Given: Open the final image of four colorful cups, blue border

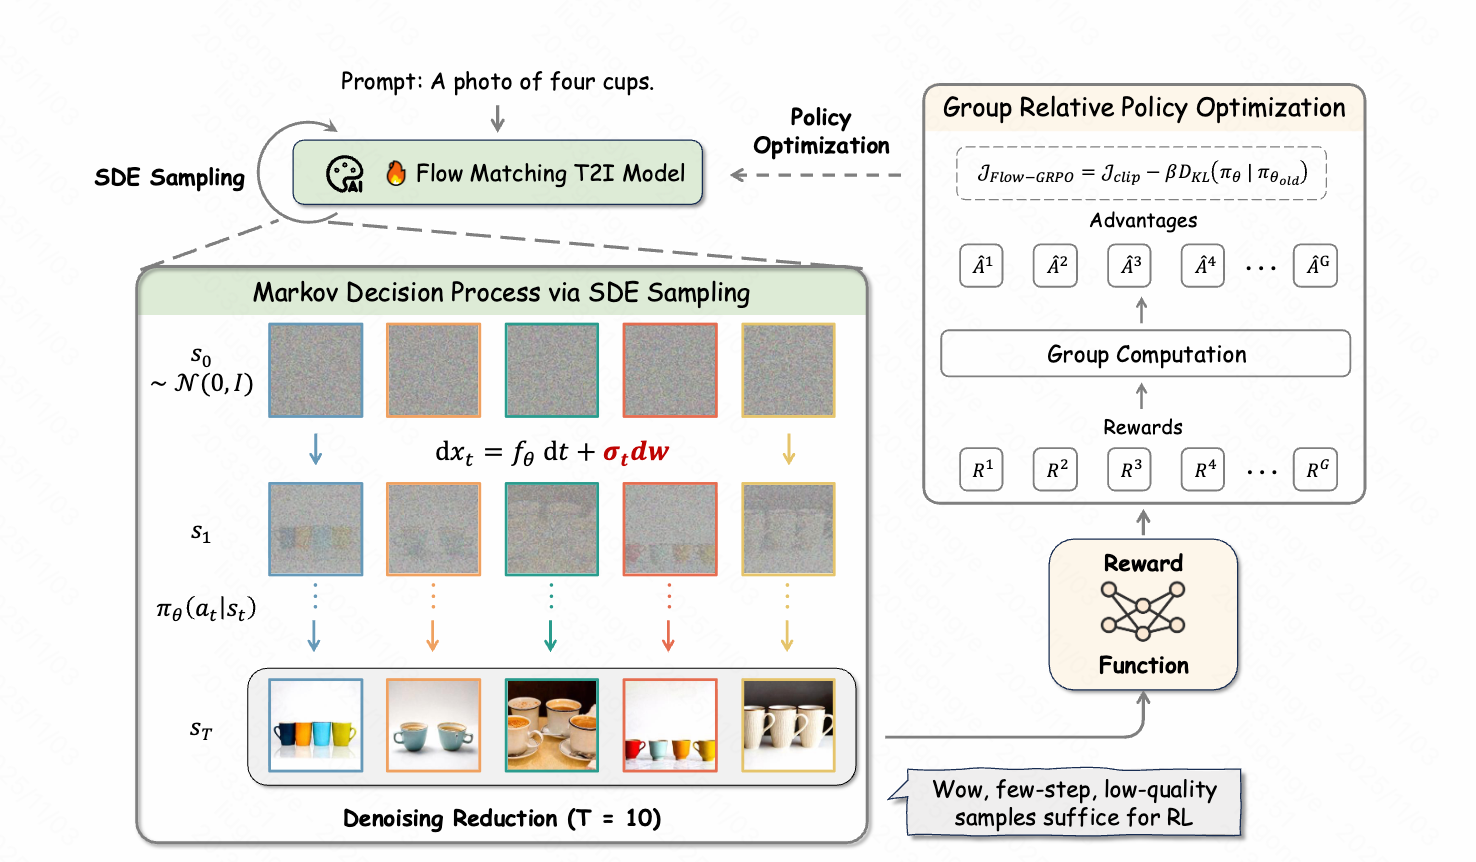Looking at the screenshot, I should (x=316, y=725).
